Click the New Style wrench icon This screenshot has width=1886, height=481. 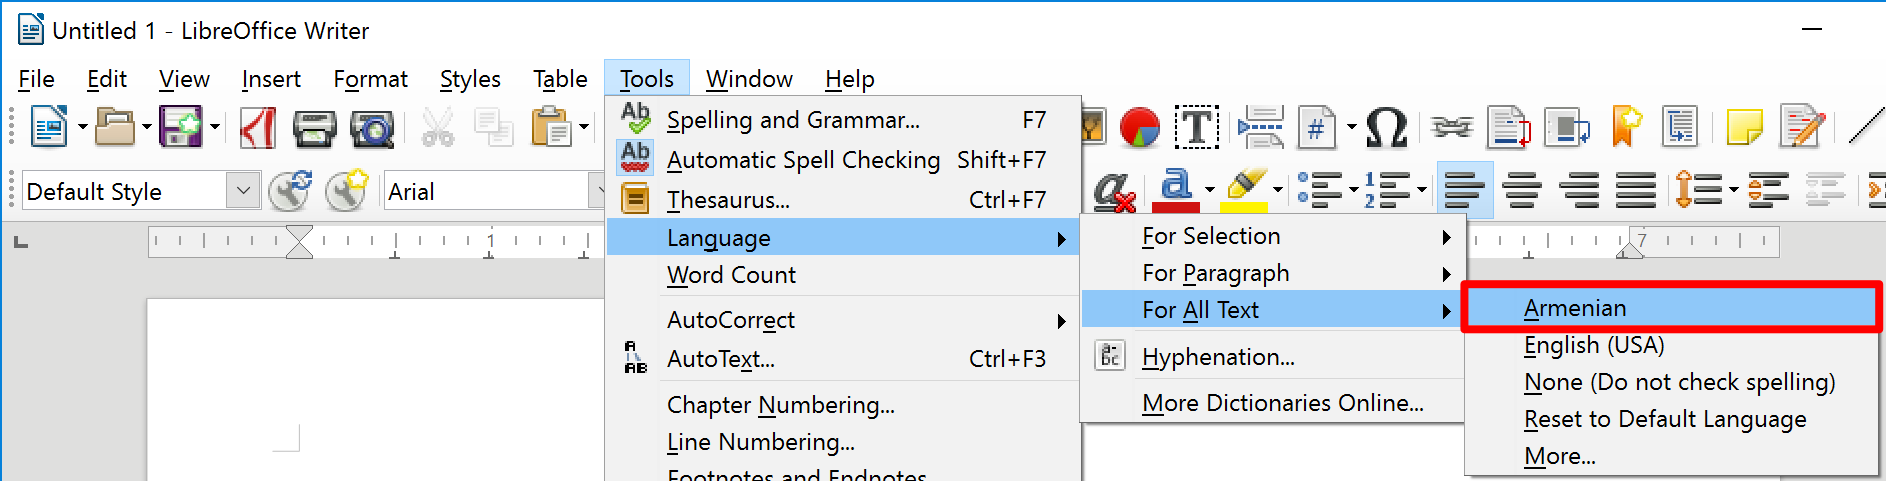coord(347,190)
